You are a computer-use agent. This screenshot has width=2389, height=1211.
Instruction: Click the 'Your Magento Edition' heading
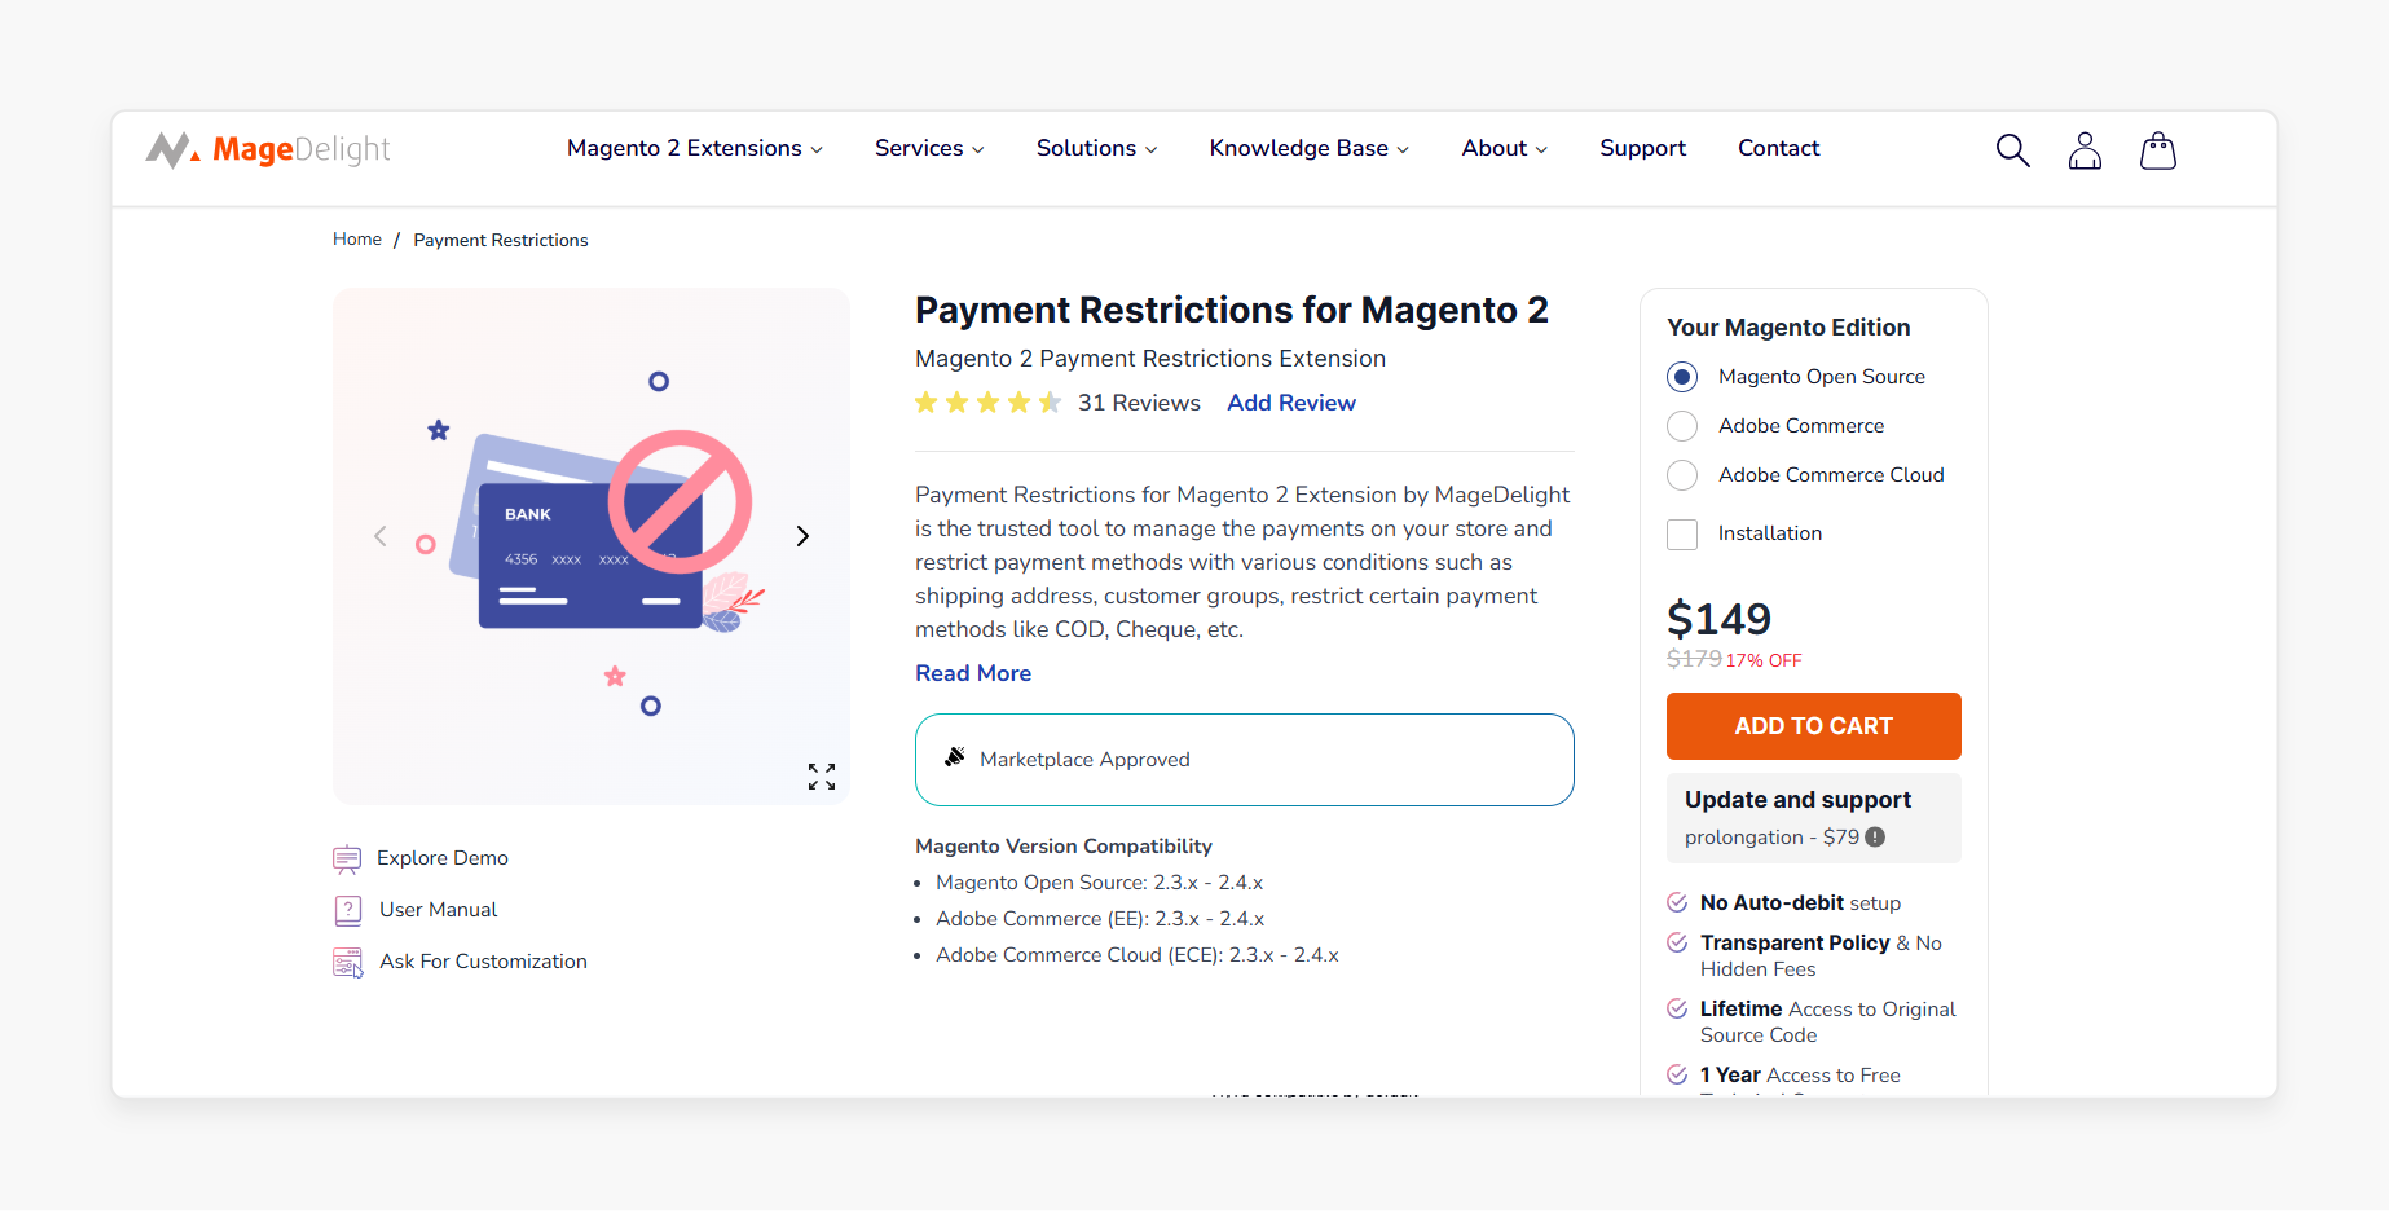click(x=1788, y=328)
